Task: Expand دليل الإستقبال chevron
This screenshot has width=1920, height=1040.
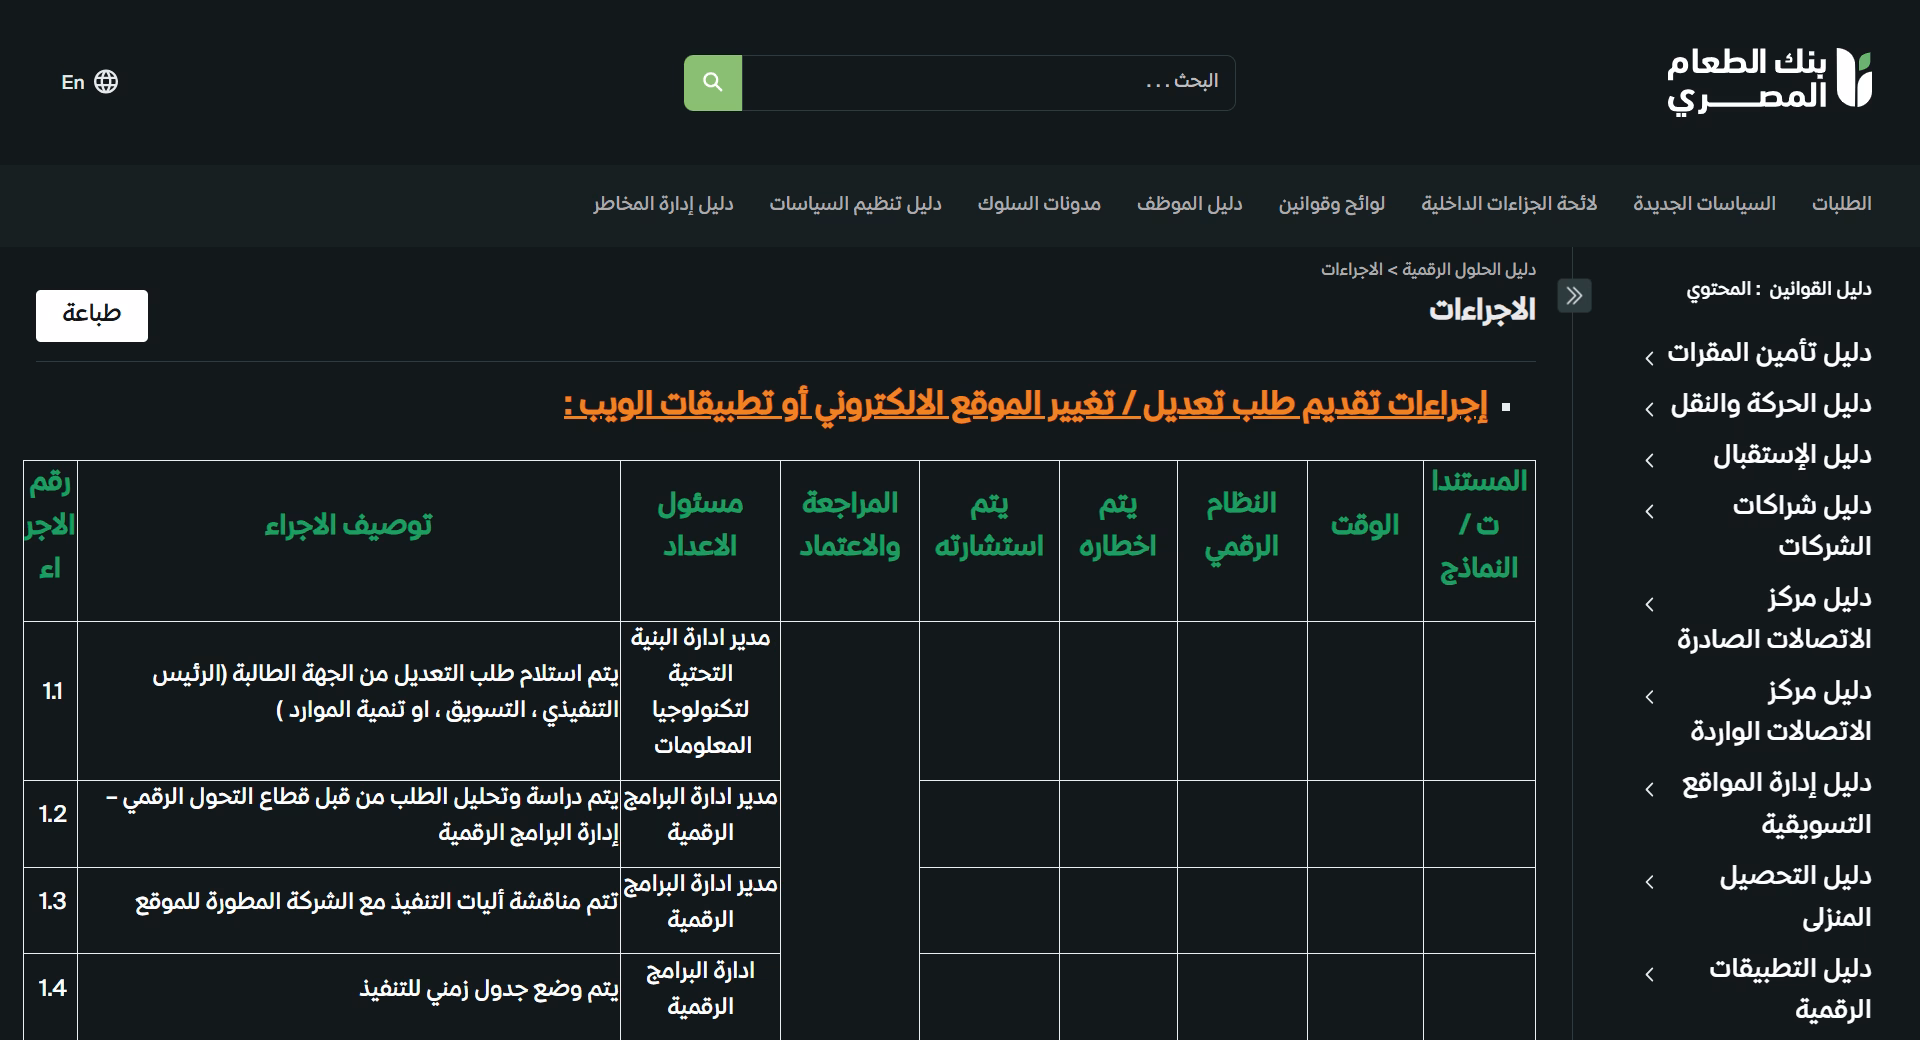Action: (1649, 460)
